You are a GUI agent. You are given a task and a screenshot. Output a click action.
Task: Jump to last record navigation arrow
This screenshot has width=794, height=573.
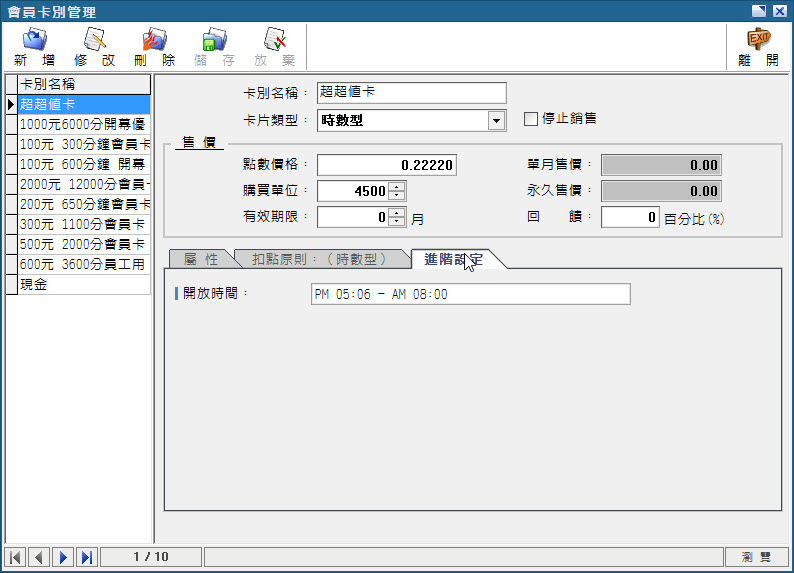click(x=86, y=557)
